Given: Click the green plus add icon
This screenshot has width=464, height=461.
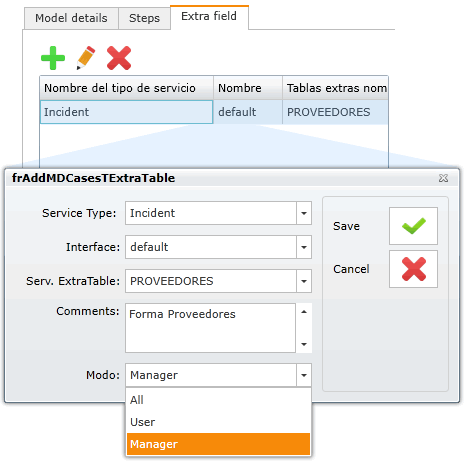Looking at the screenshot, I should pos(53,58).
